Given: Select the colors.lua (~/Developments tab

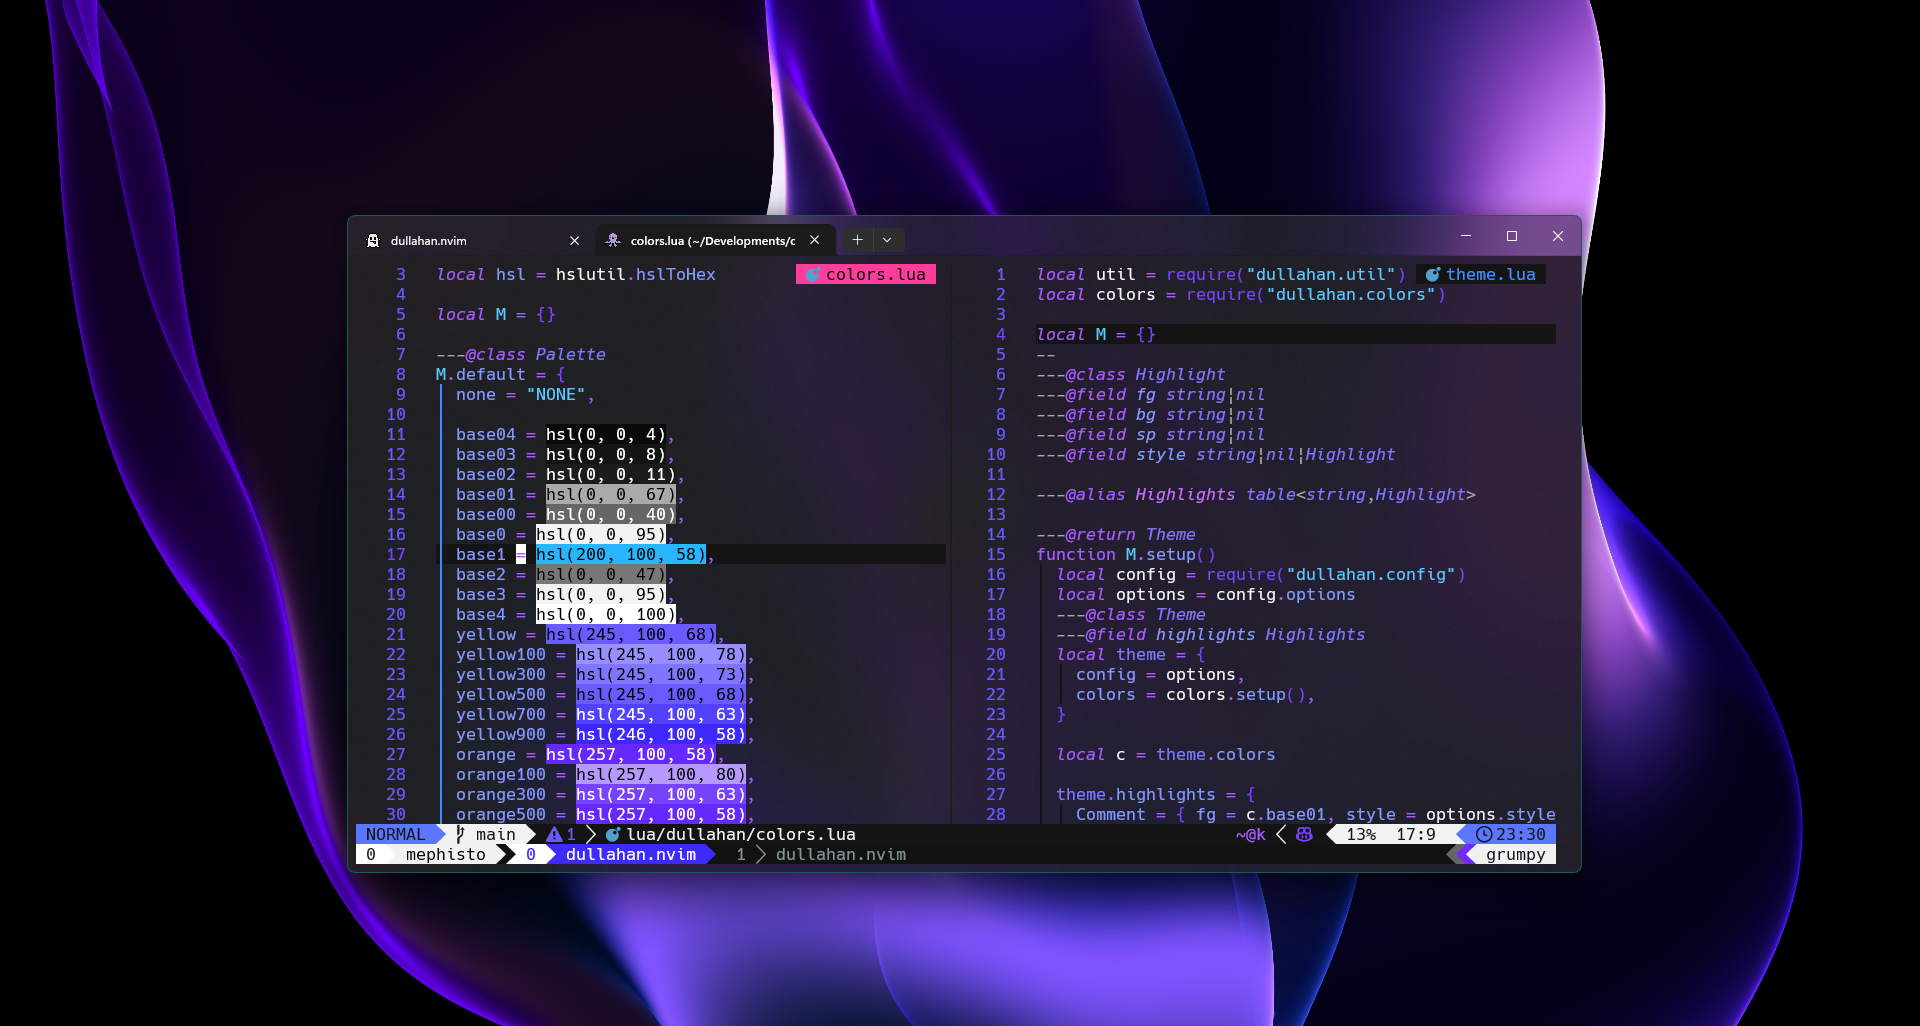Looking at the screenshot, I should [x=713, y=240].
